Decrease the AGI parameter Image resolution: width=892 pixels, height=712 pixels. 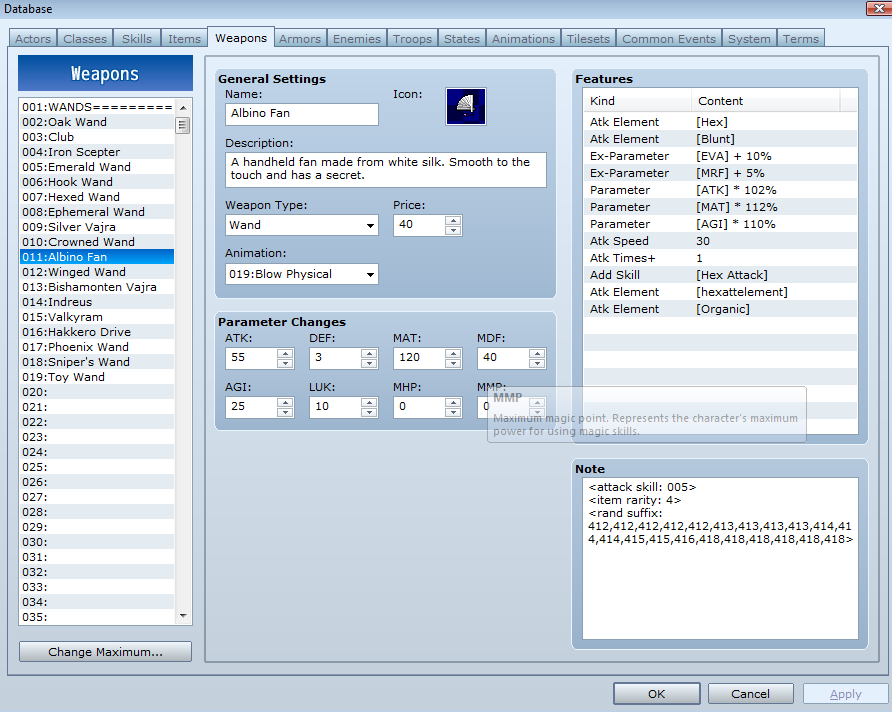[285, 412]
